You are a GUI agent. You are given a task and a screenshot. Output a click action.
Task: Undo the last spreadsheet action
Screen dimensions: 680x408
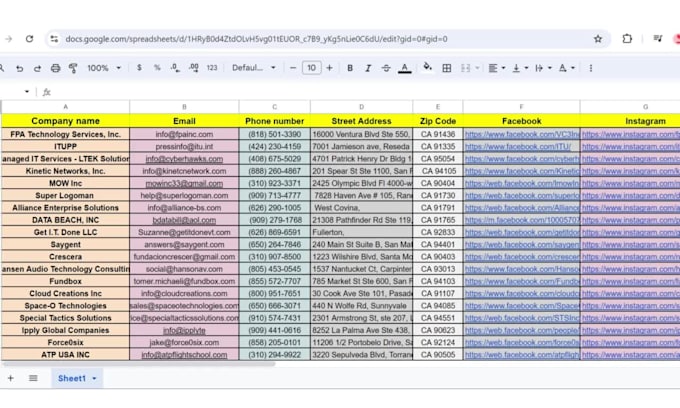point(20,68)
